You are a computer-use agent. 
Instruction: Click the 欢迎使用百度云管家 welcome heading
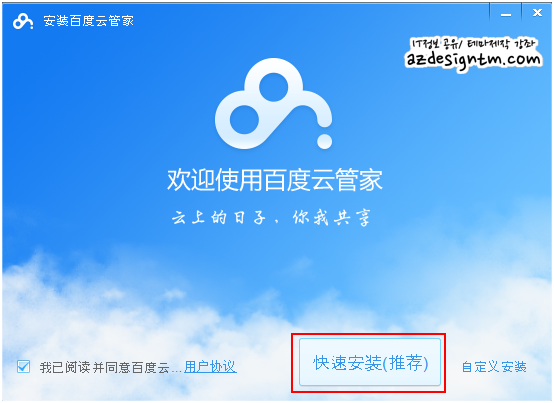[x=275, y=180]
